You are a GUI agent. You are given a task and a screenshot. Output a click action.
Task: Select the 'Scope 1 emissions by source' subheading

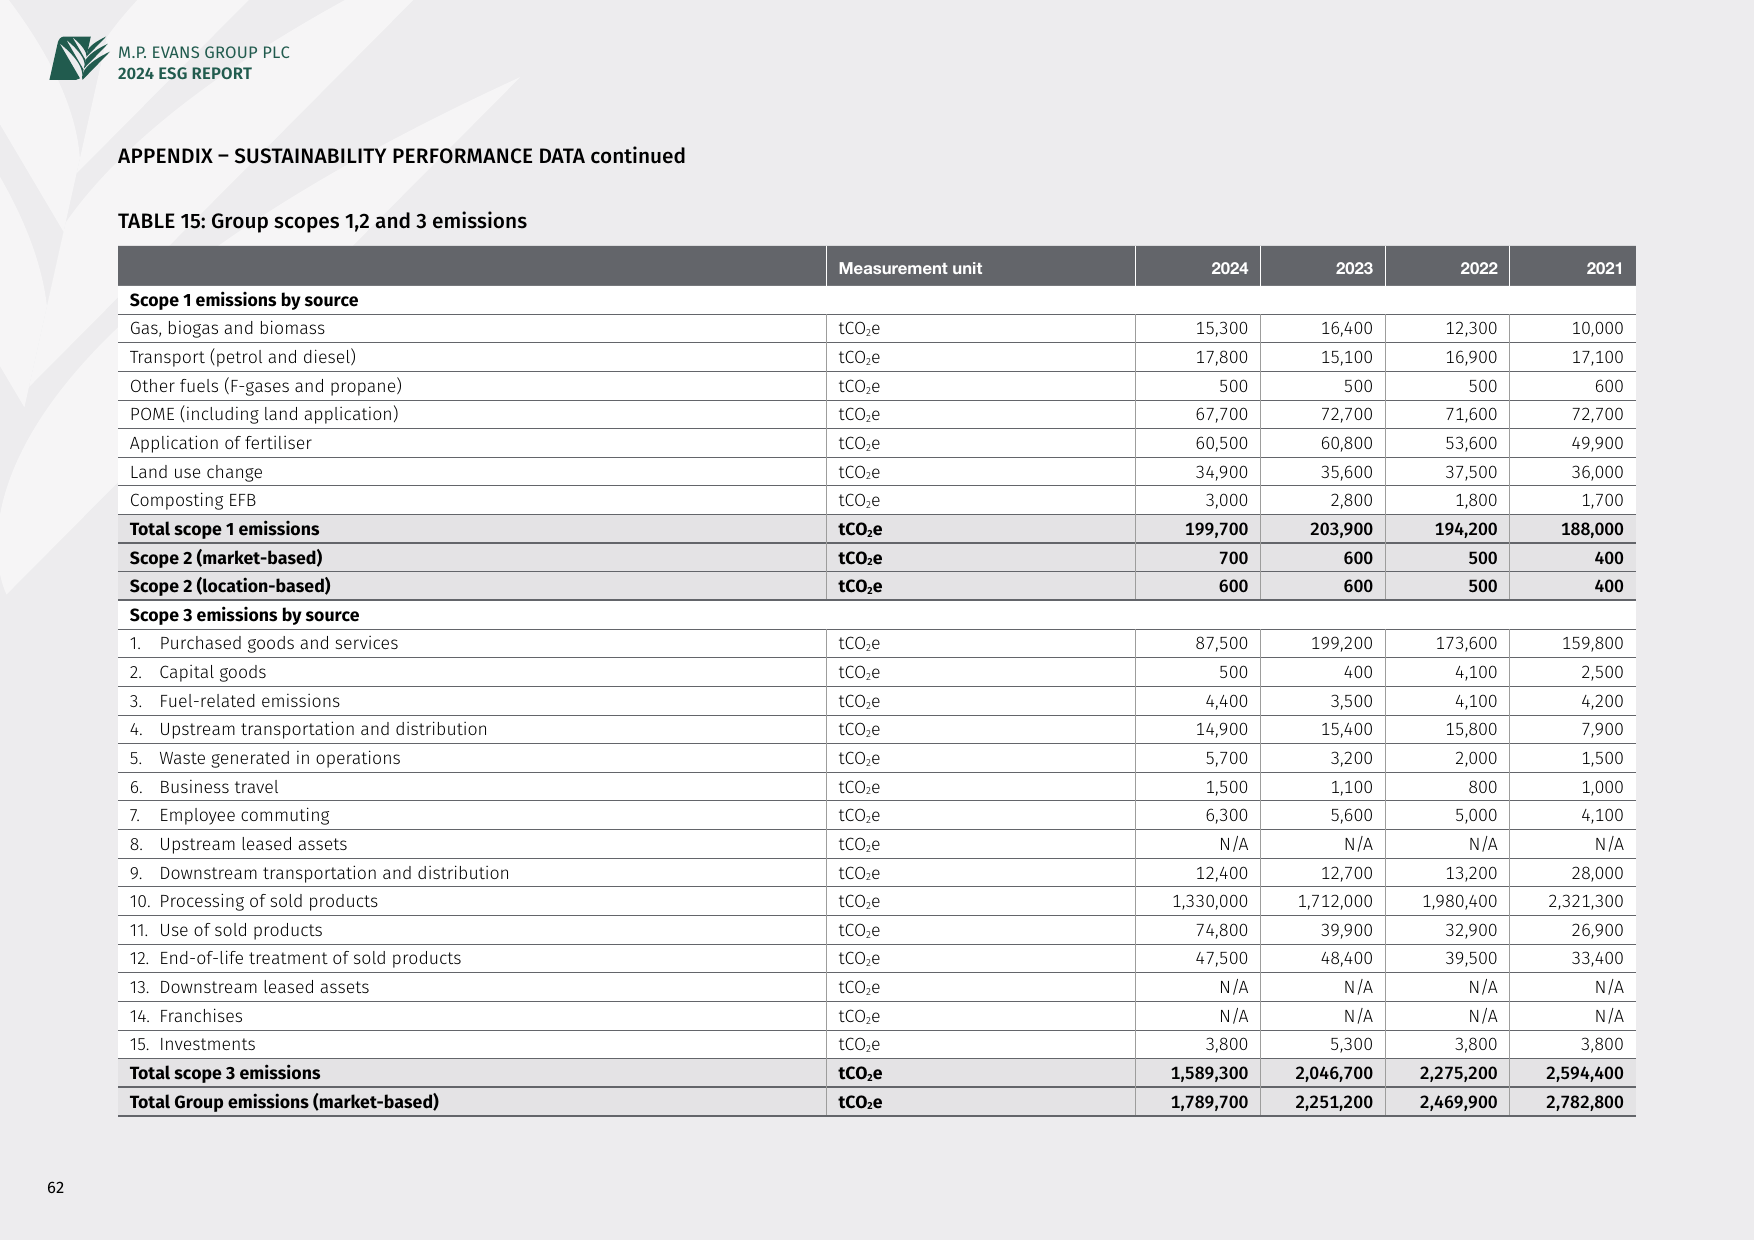pos(244,300)
